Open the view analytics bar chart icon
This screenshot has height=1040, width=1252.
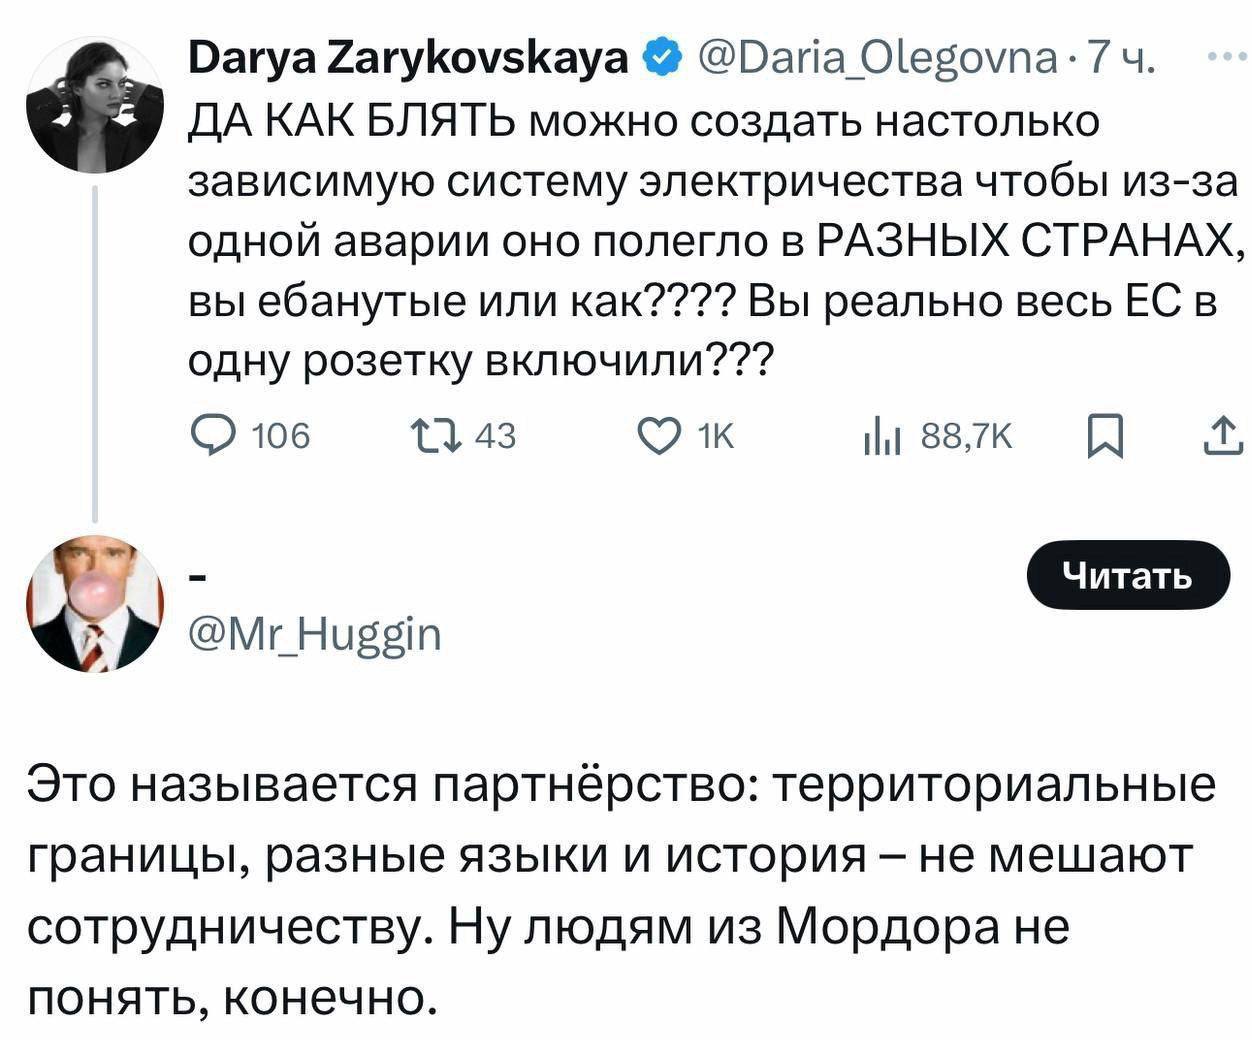pyautogui.click(x=882, y=436)
